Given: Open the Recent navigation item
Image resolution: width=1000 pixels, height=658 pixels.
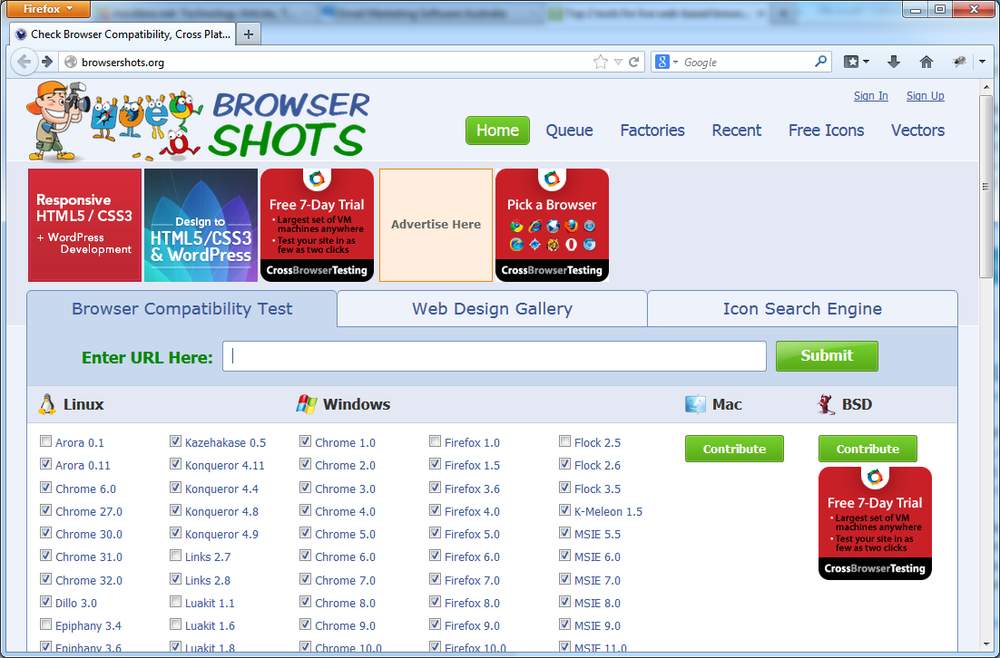Looking at the screenshot, I should tap(737, 130).
